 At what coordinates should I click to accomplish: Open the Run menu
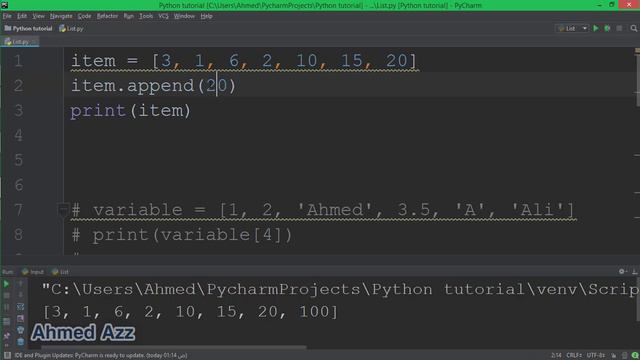pos(128,16)
